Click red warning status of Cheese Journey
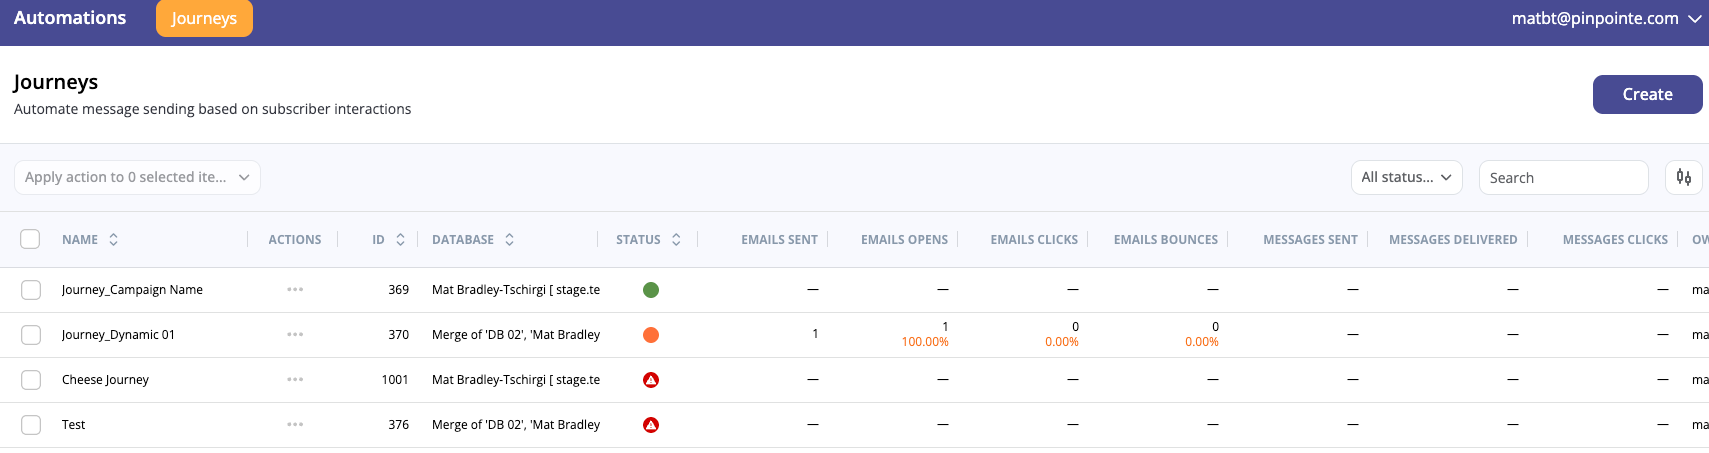1709x453 pixels. pyautogui.click(x=651, y=380)
